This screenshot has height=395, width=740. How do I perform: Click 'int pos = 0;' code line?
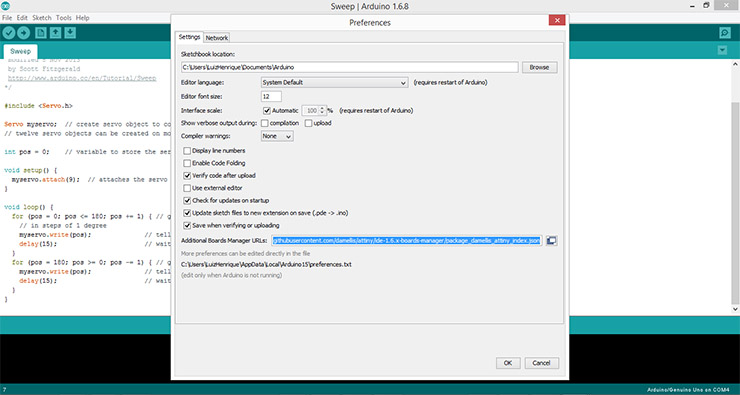(x=26, y=152)
